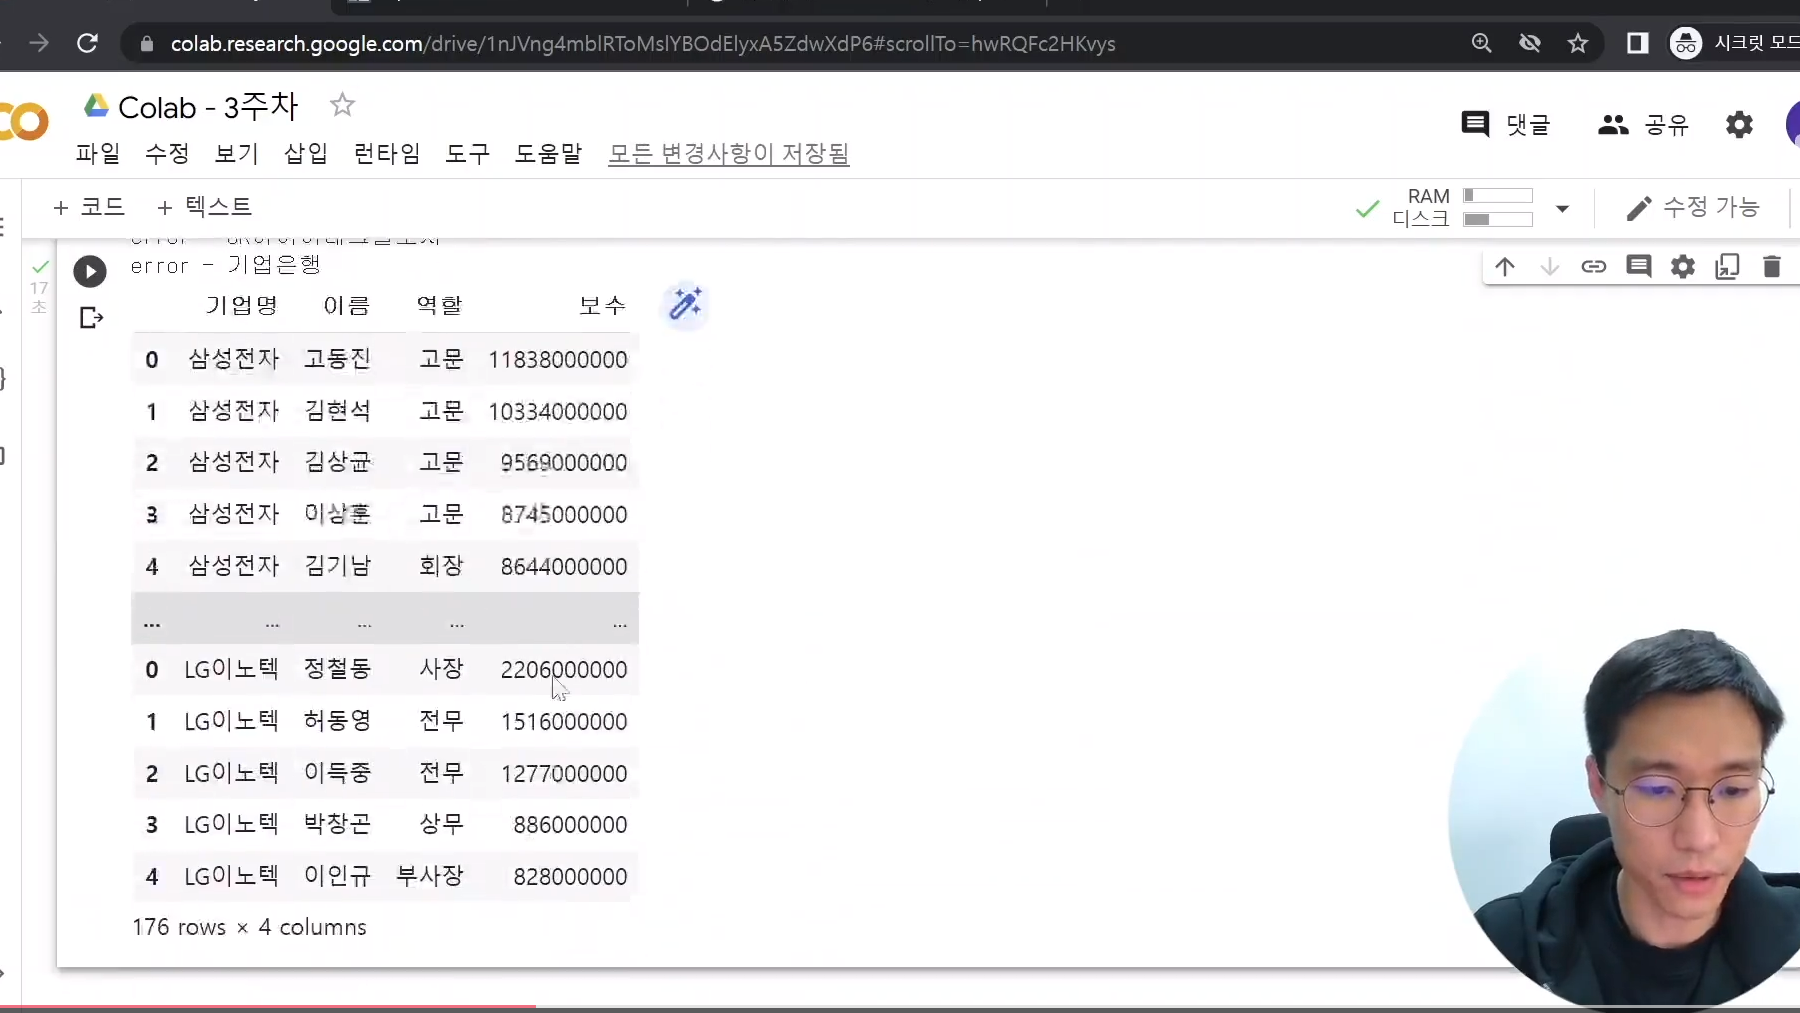Click the notebook title Colab - 3주차
The width and height of the screenshot is (1800, 1013).
click(209, 106)
